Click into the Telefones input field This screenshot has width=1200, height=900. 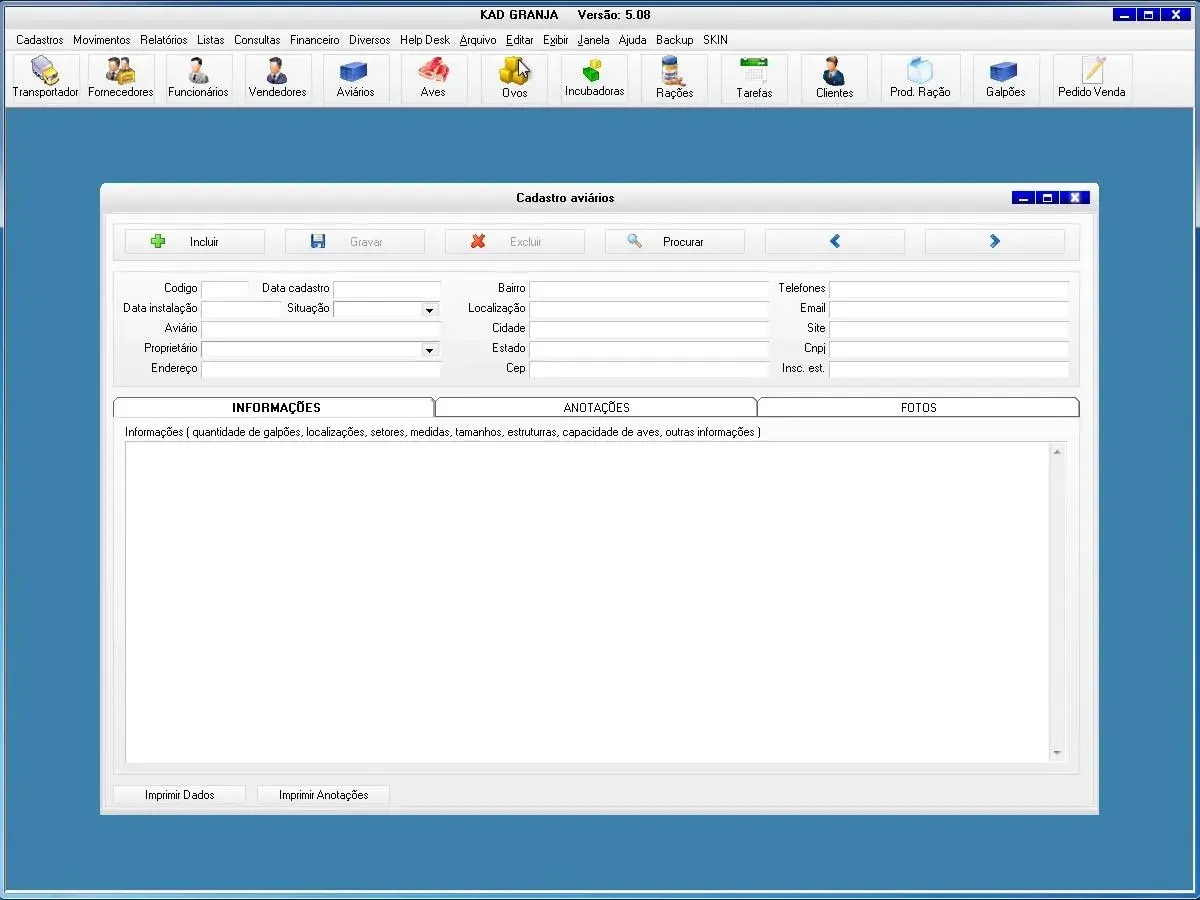point(948,289)
